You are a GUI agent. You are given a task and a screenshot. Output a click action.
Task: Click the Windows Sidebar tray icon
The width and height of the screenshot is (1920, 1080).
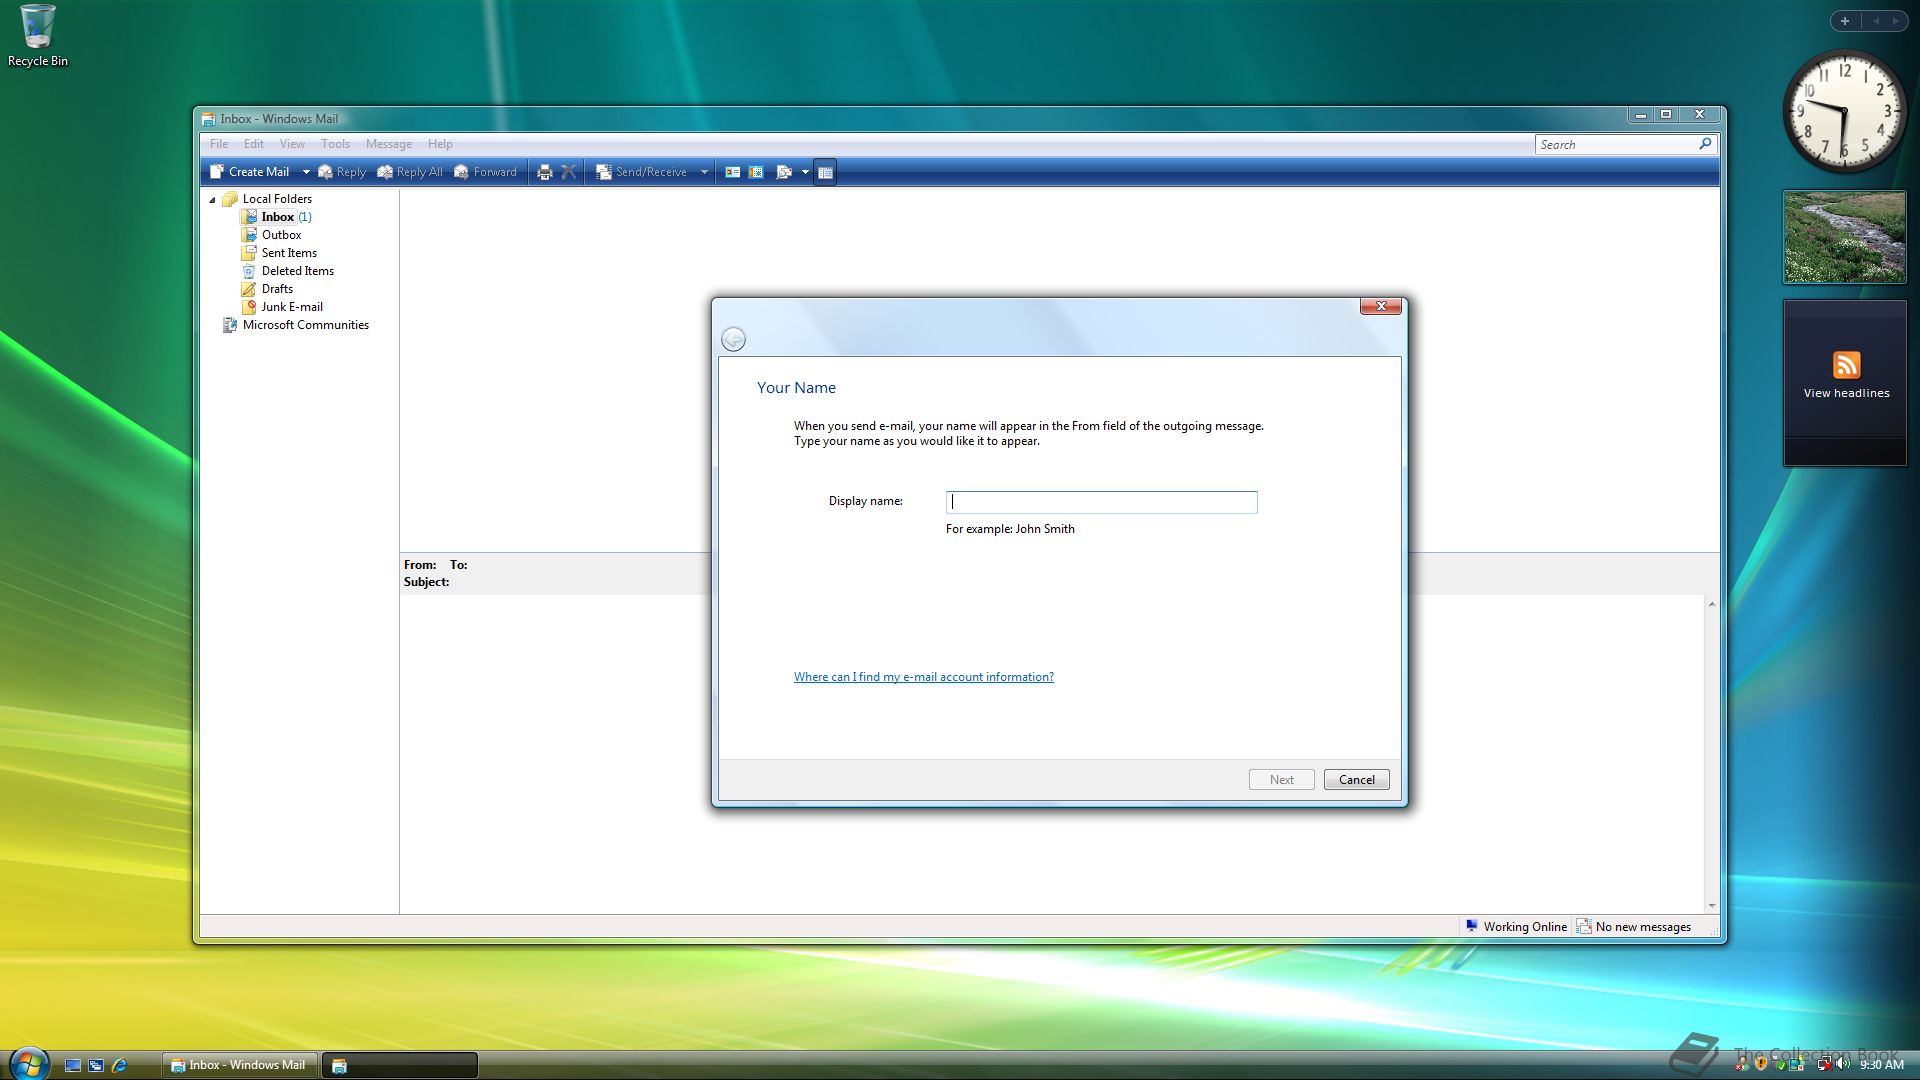coord(1797,1064)
